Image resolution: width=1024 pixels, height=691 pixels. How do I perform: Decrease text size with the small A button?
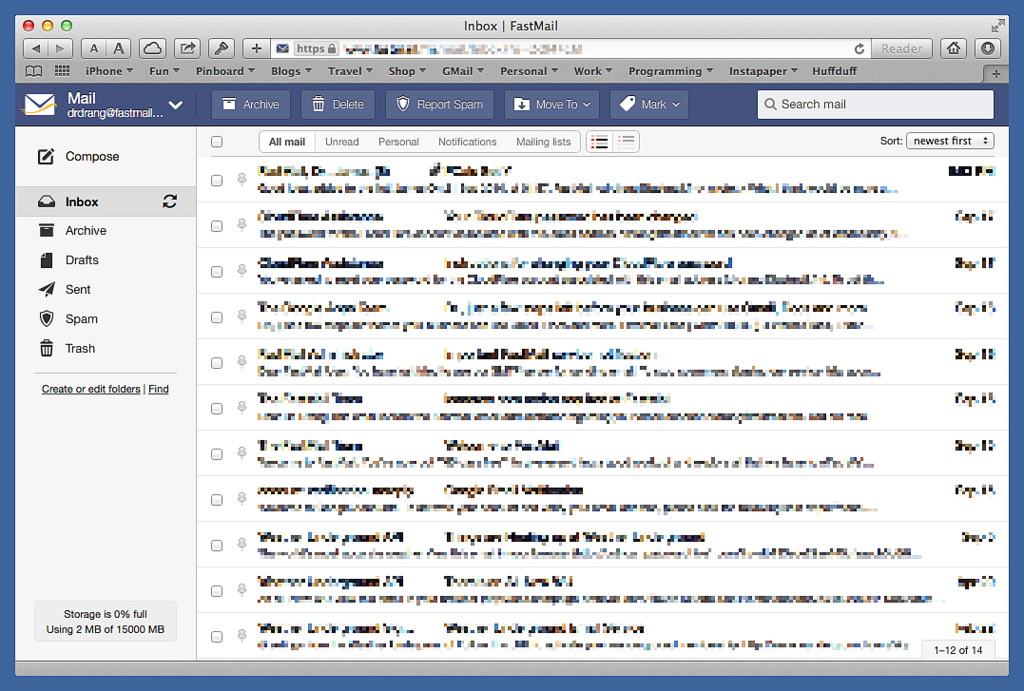pos(94,48)
